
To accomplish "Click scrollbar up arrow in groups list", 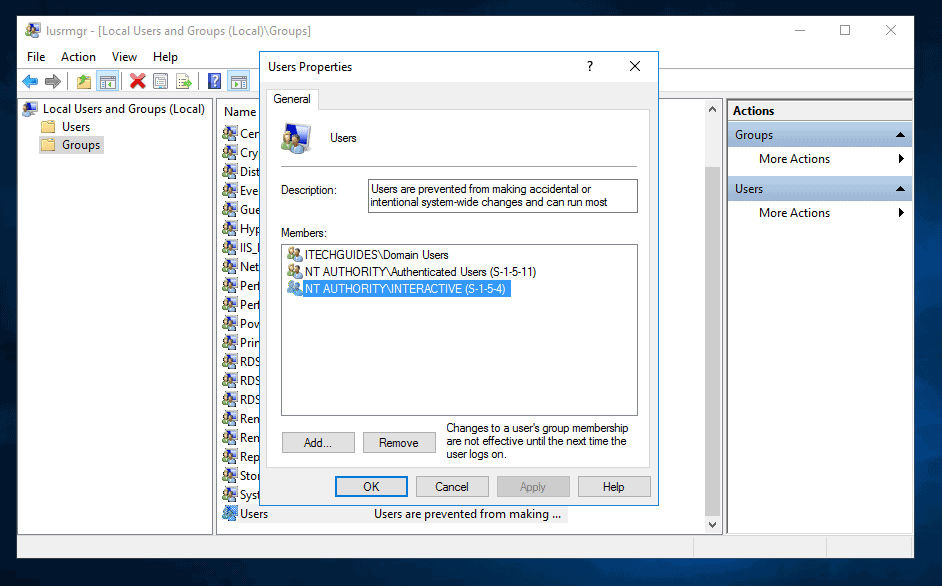I will (x=712, y=109).
